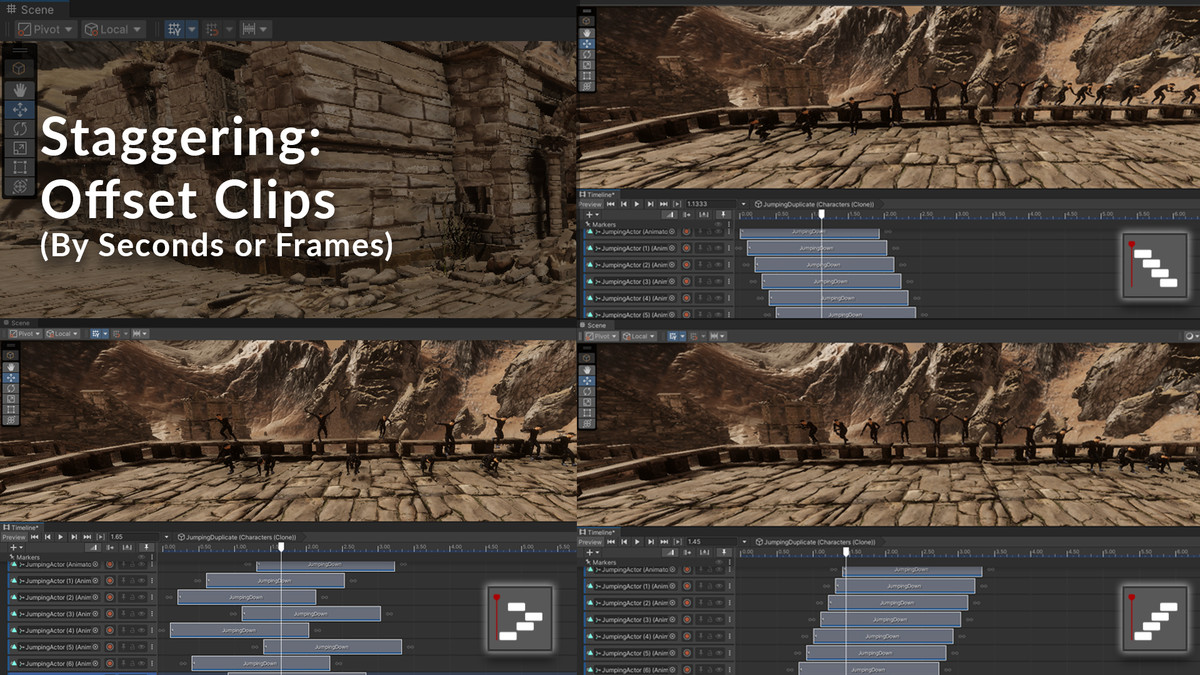Image resolution: width=1200 pixels, height=675 pixels.
Task: Toggle record on the JumpingActor (1) track
Action: (x=686, y=248)
